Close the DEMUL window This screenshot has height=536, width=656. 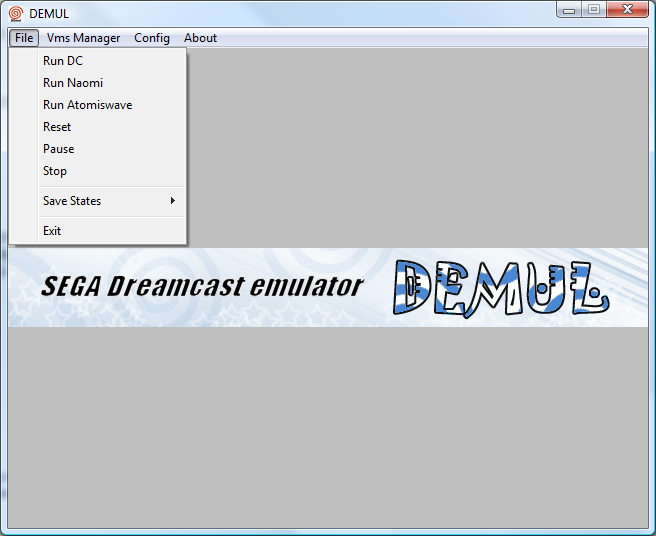(x=627, y=10)
